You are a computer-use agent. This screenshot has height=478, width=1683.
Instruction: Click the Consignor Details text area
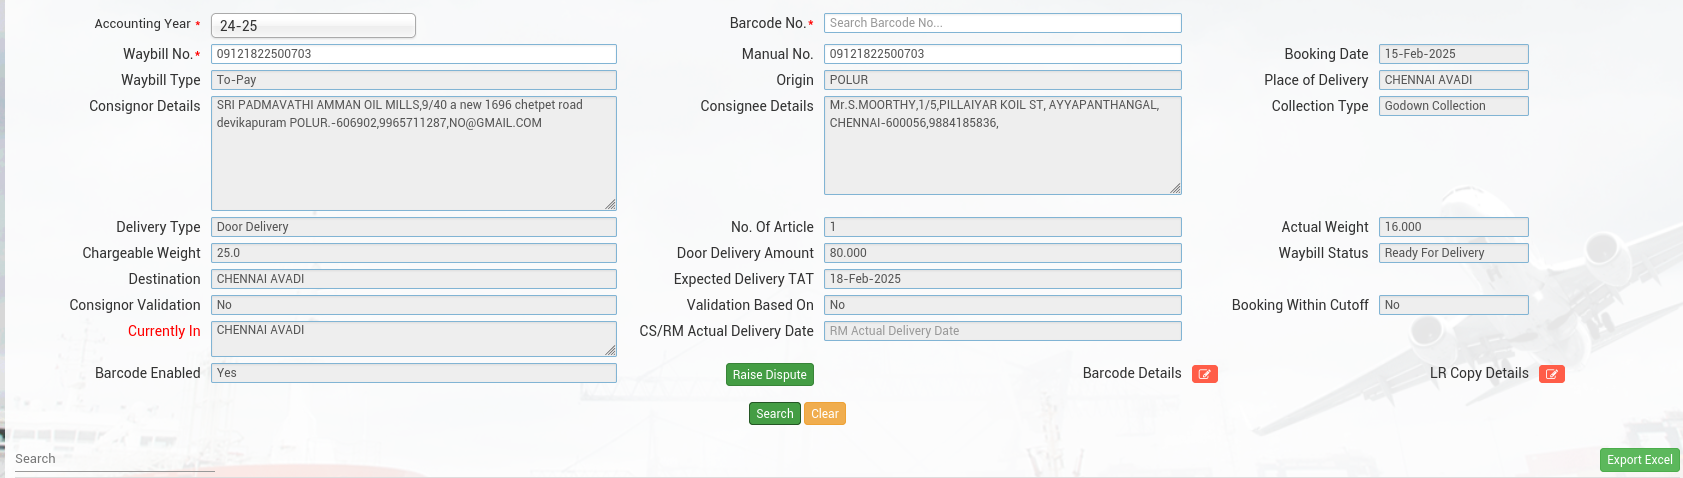tap(413, 153)
